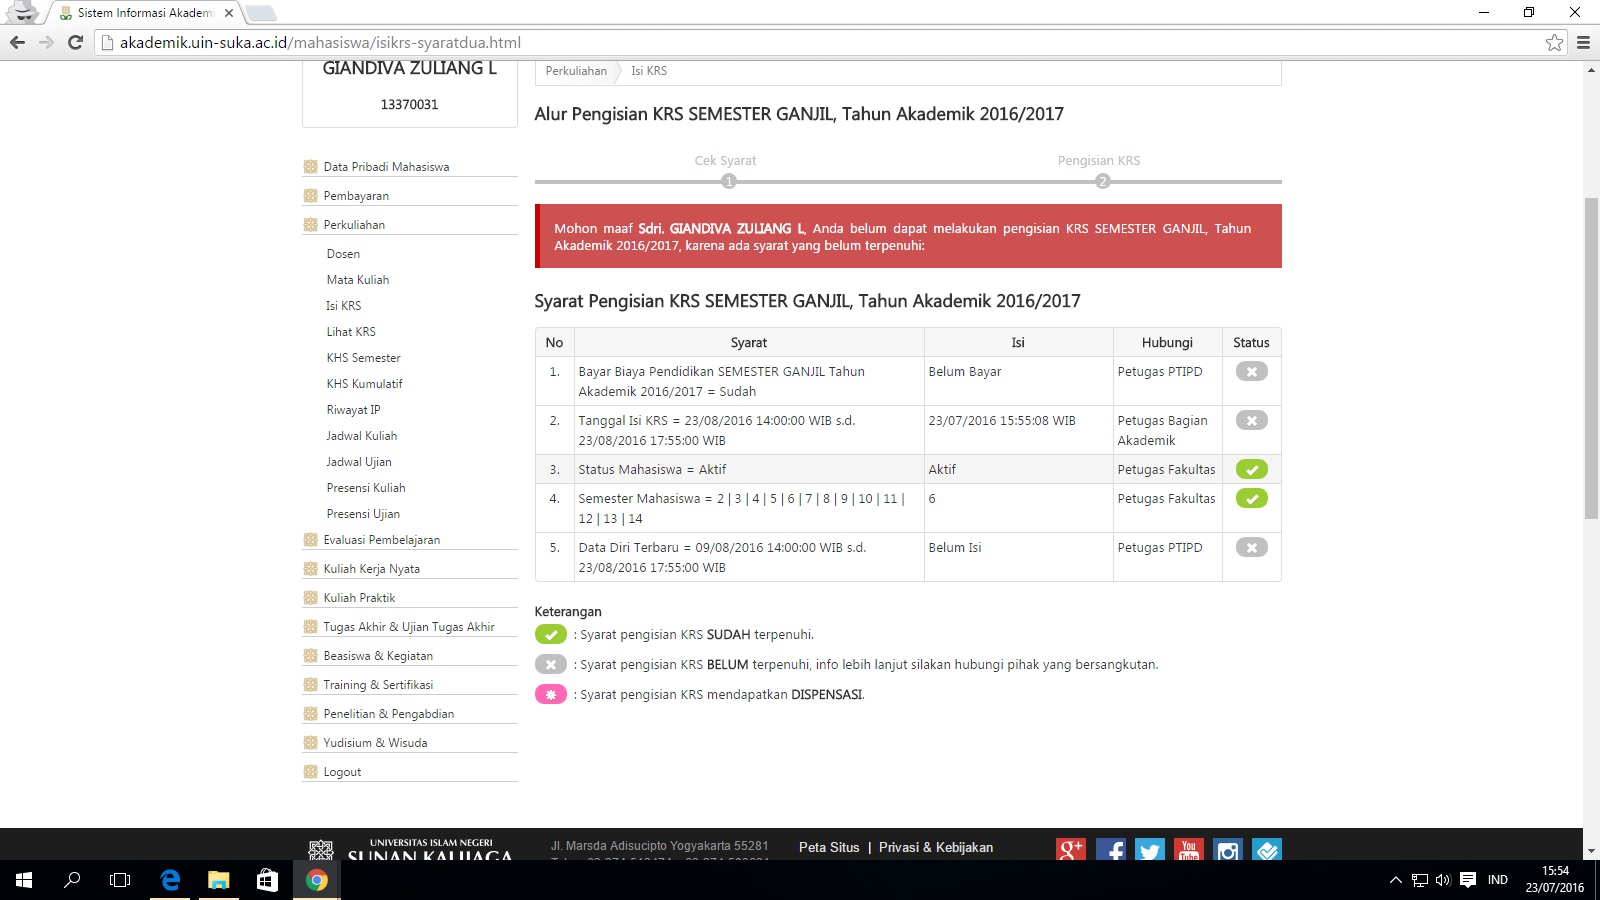The image size is (1600, 900).
Task: Click the Logout link
Action: pyautogui.click(x=342, y=772)
